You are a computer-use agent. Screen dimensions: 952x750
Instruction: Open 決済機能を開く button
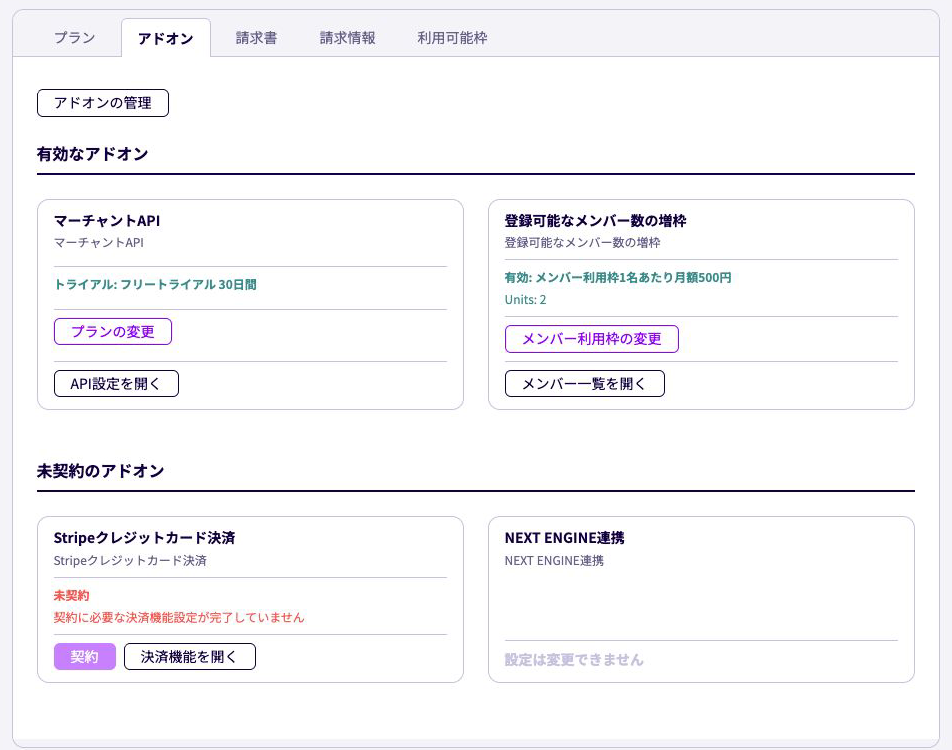click(x=189, y=656)
